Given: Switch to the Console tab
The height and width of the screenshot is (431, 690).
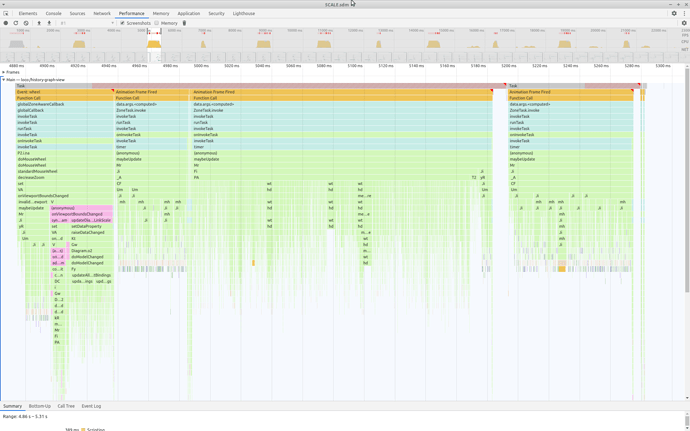Looking at the screenshot, I should click(54, 14).
